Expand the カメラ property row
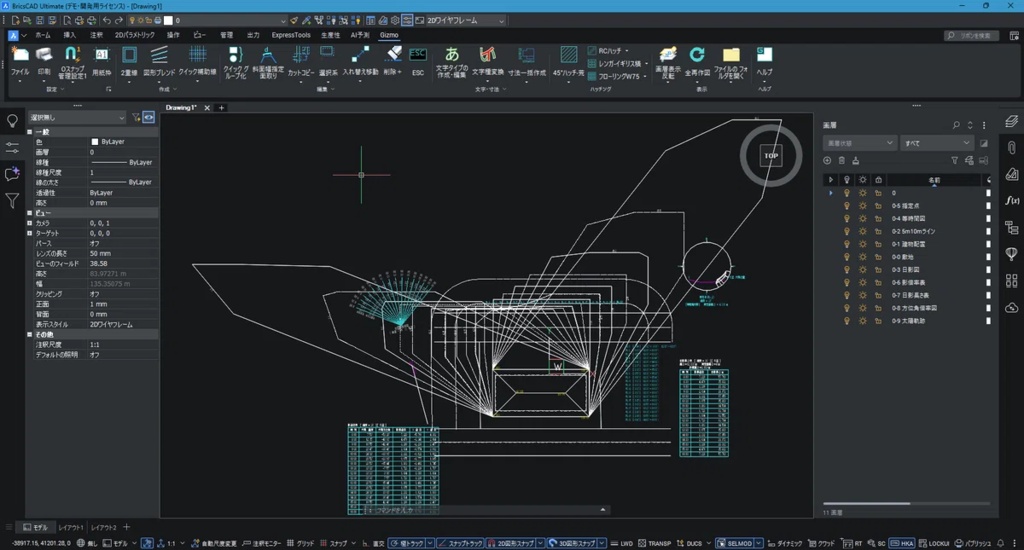 (x=30, y=223)
